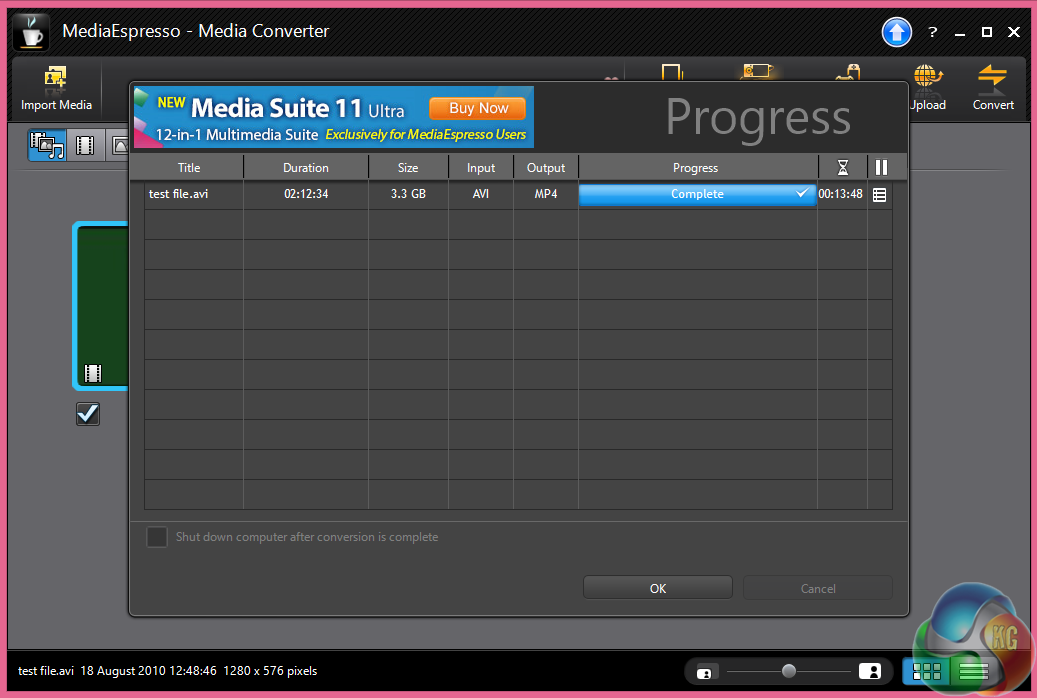Minimize the MediaEspresso window
The width and height of the screenshot is (1037, 698).
coord(960,32)
